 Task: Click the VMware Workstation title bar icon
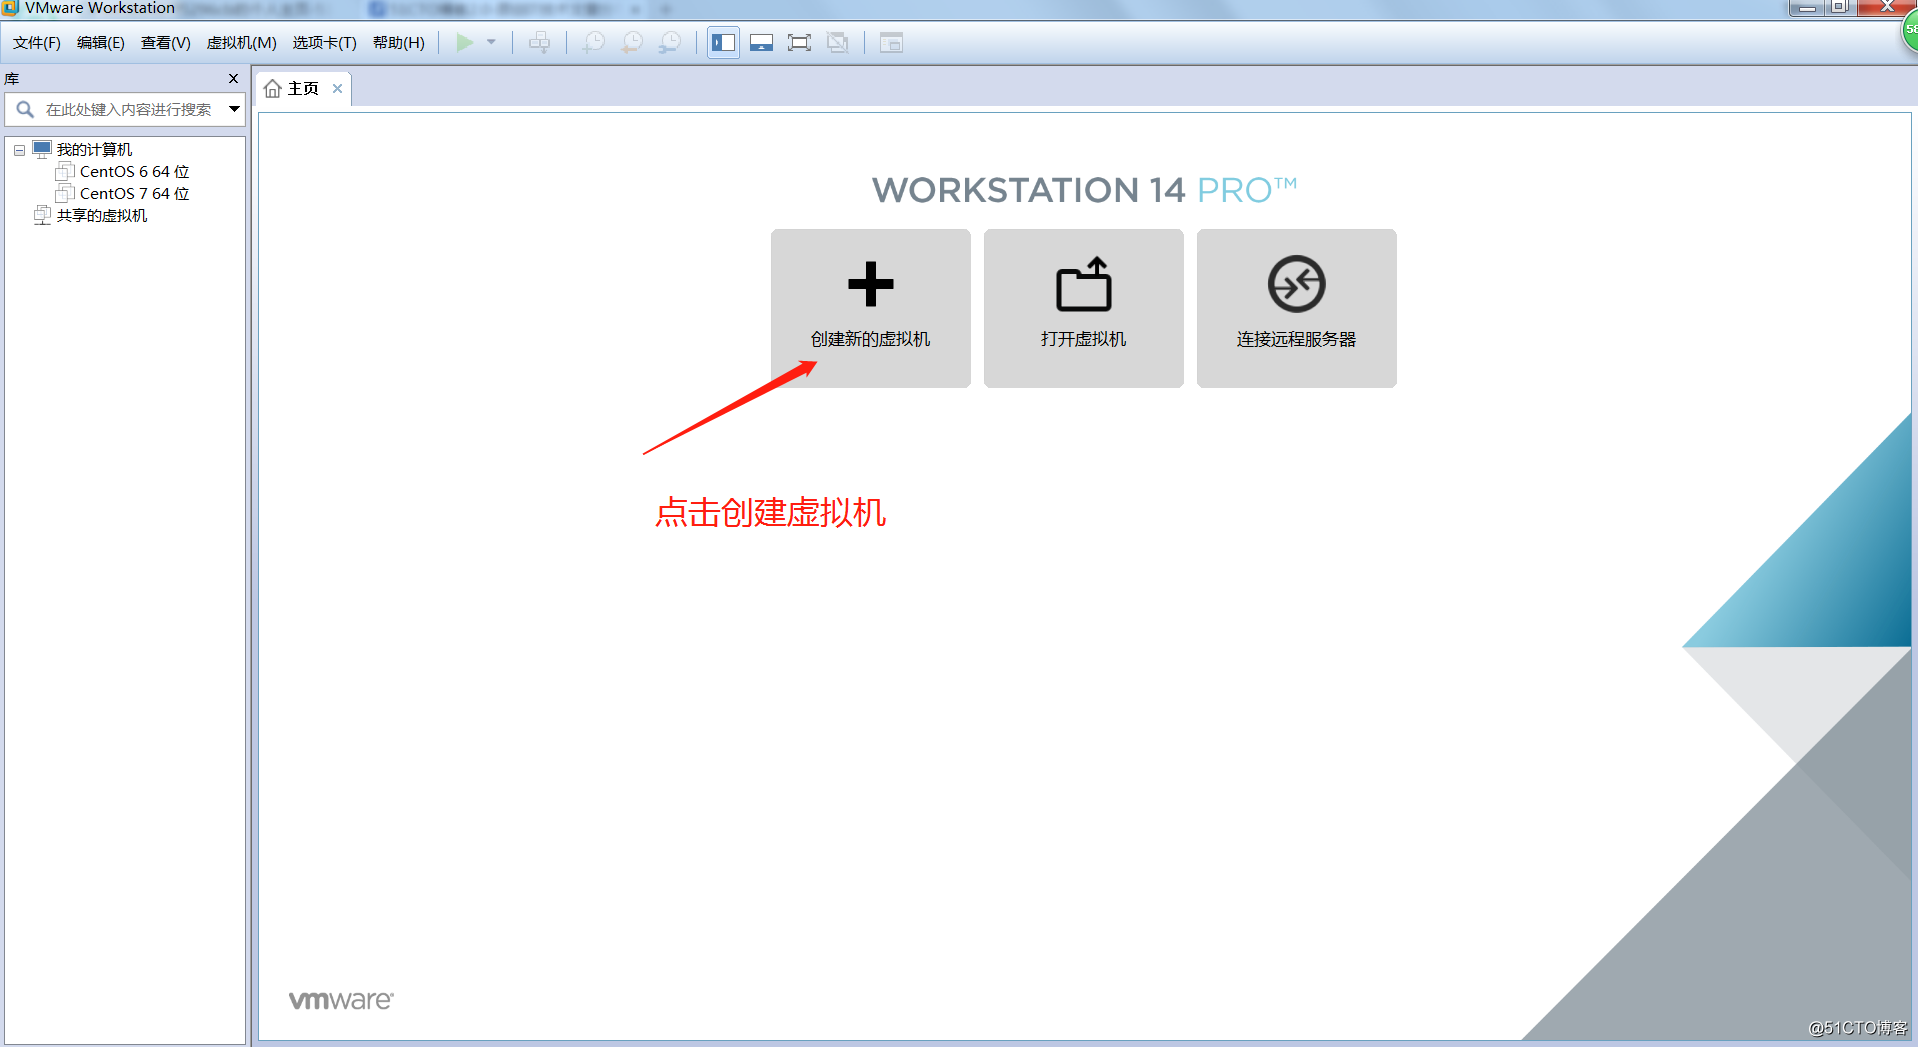point(10,8)
